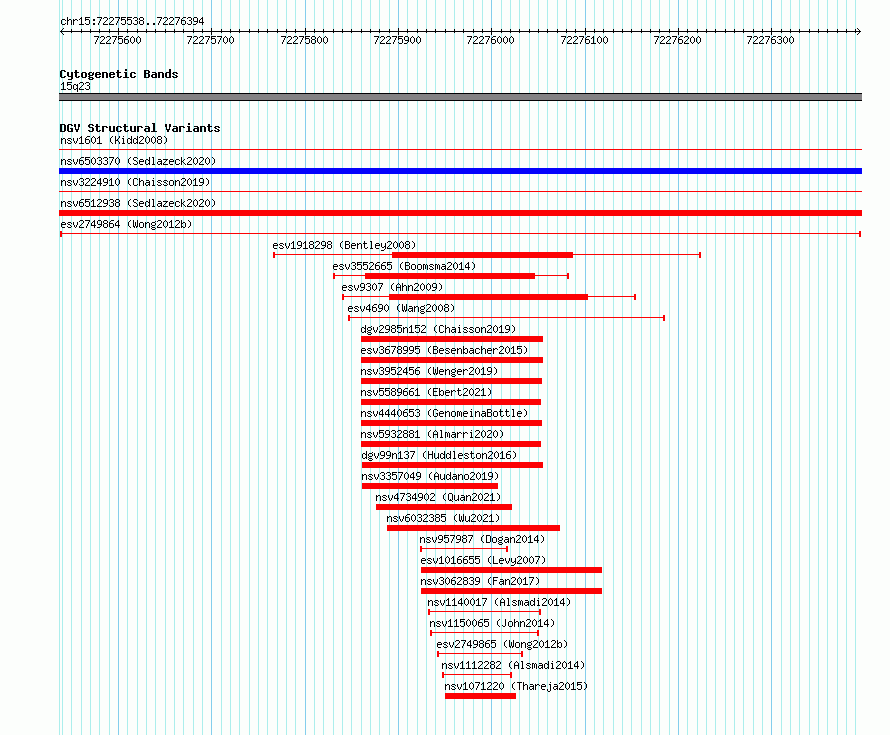
Task: Select the nsv5589661 red bar
Action: (451, 402)
